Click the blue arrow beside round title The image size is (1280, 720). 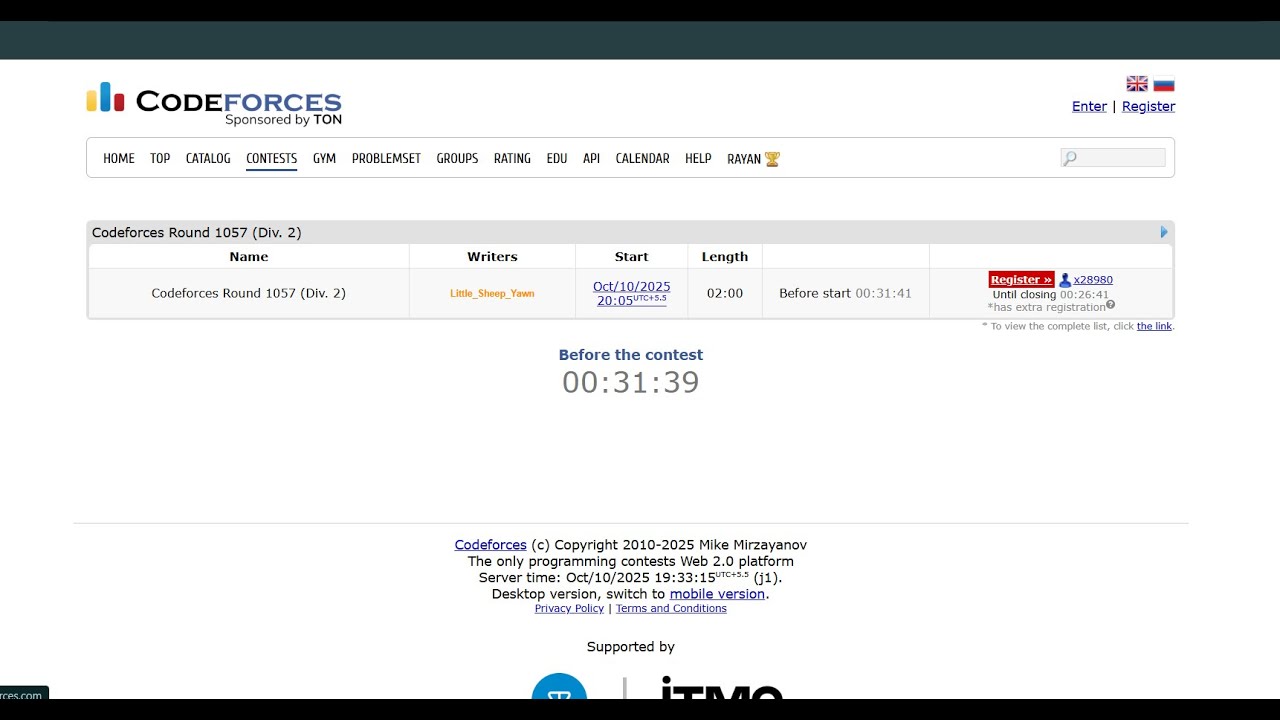coord(1164,232)
